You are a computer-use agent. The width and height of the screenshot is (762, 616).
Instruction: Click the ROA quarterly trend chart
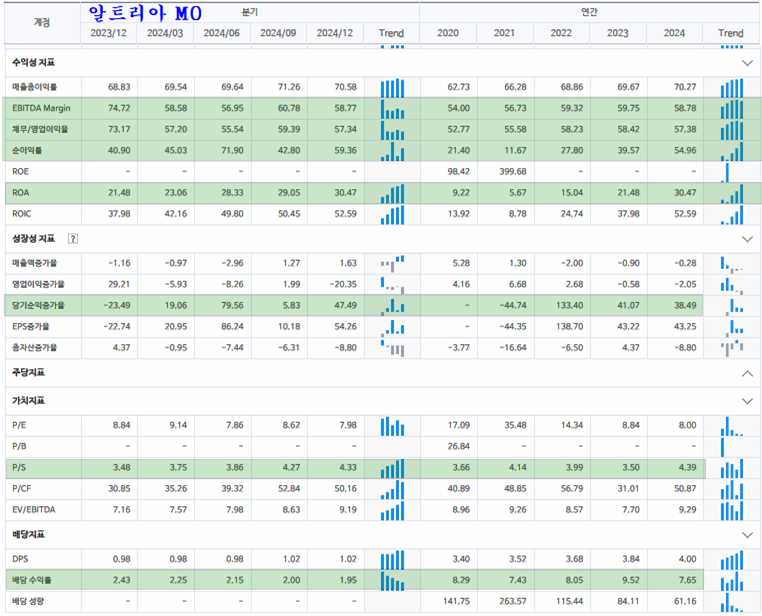[392, 193]
